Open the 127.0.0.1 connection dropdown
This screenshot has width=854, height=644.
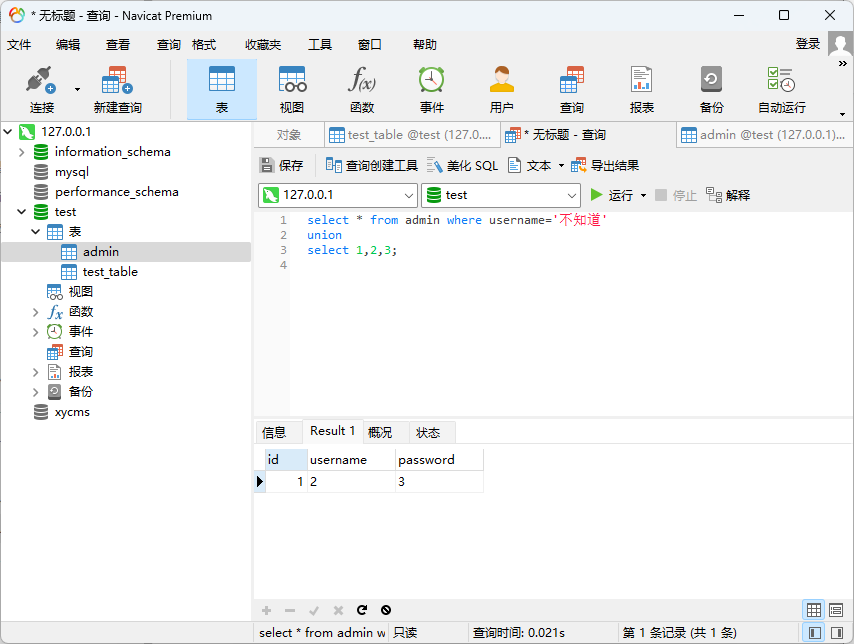(x=338, y=195)
